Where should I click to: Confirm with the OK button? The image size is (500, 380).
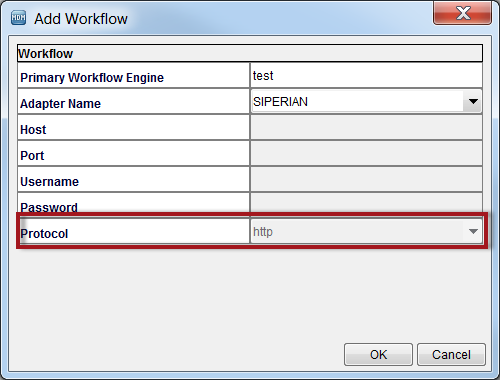[378, 355]
